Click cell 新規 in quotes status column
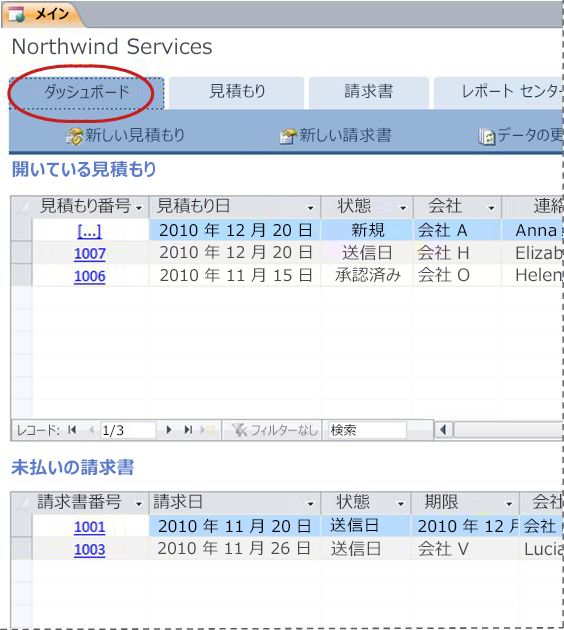Viewport: 564px width, 630px height. coord(367,230)
